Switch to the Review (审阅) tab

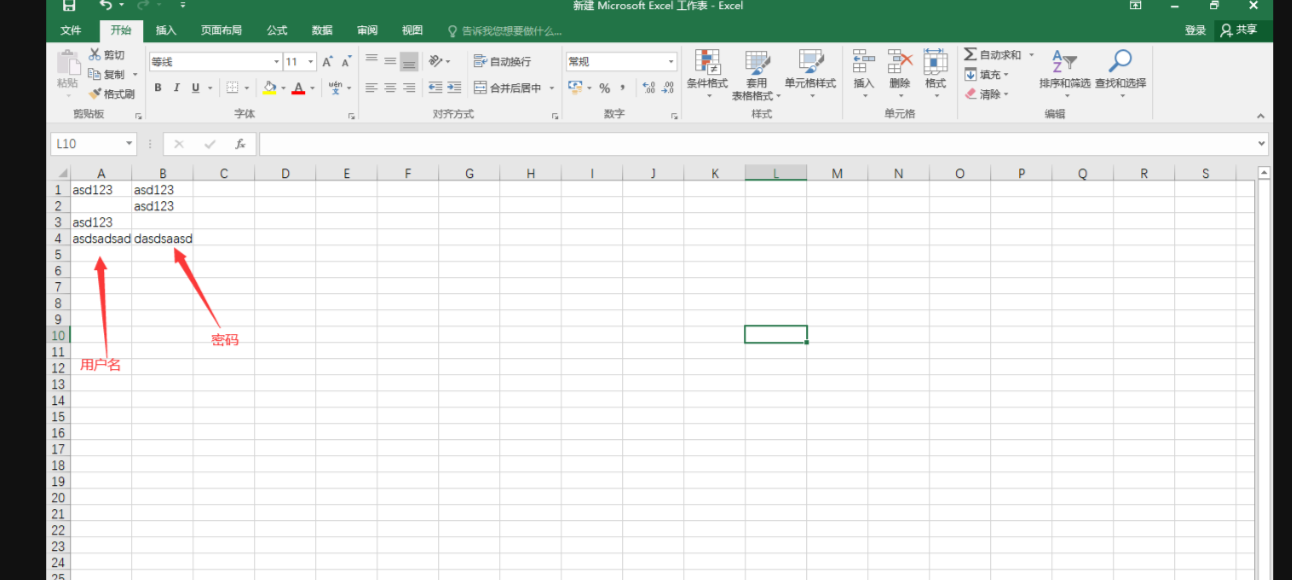pos(367,31)
